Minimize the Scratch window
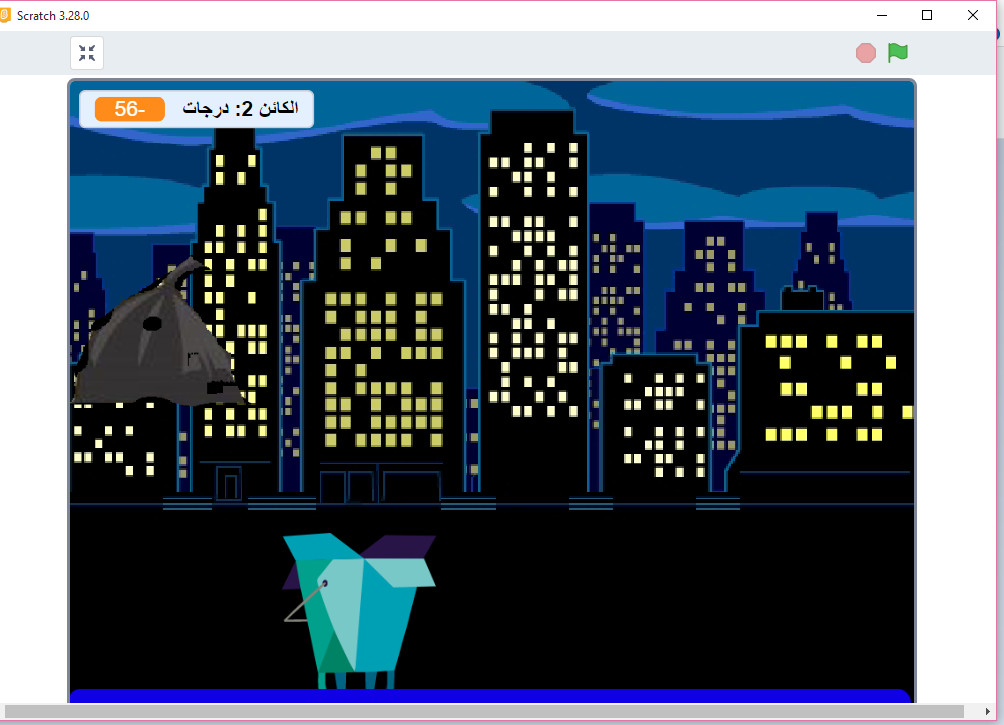This screenshot has width=1004, height=725. coord(882,15)
